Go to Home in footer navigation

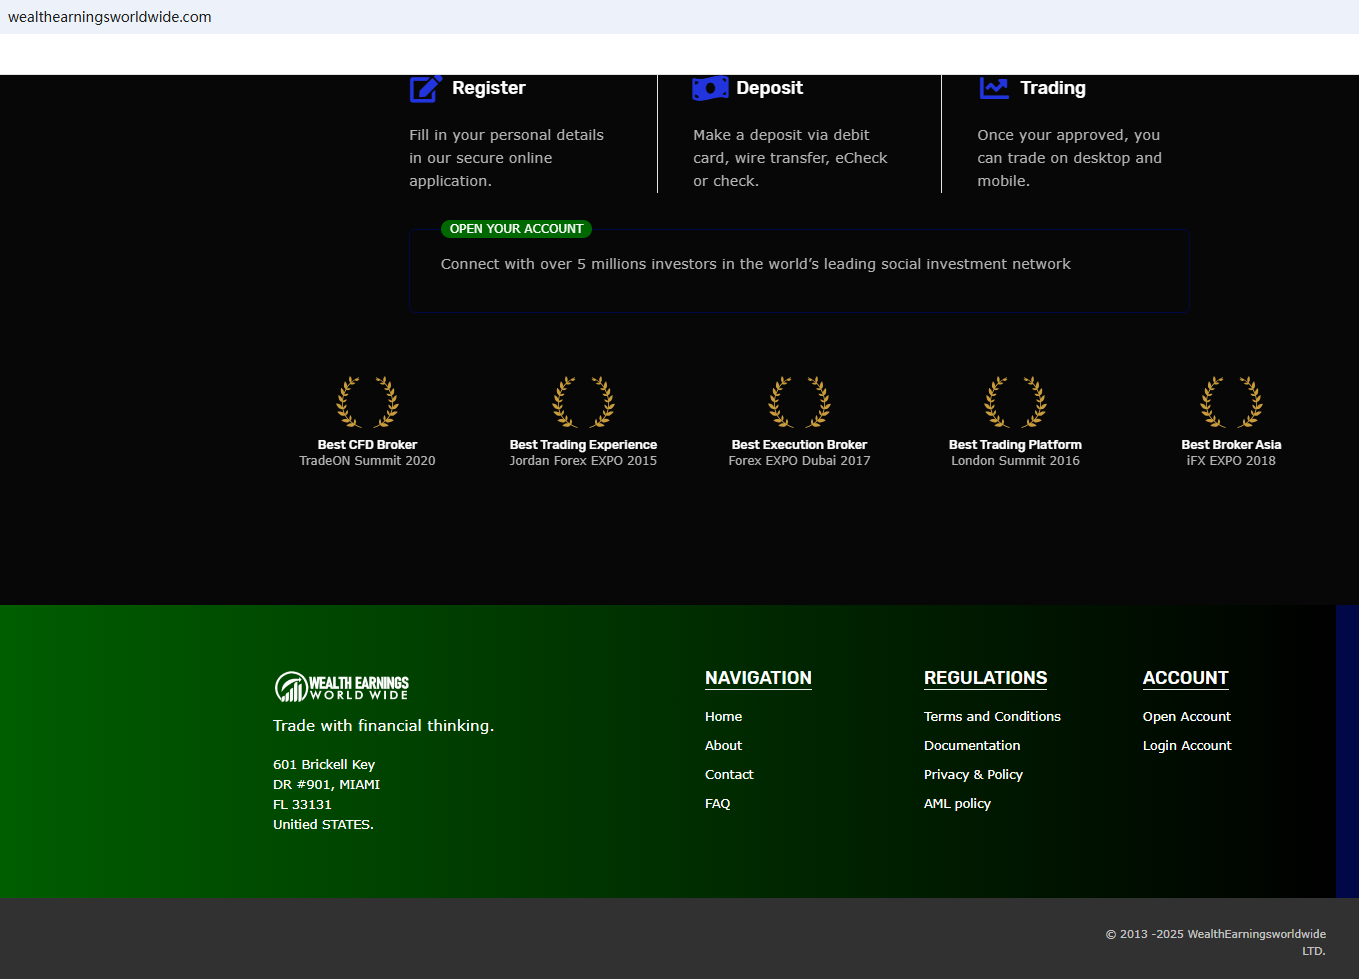tap(723, 717)
